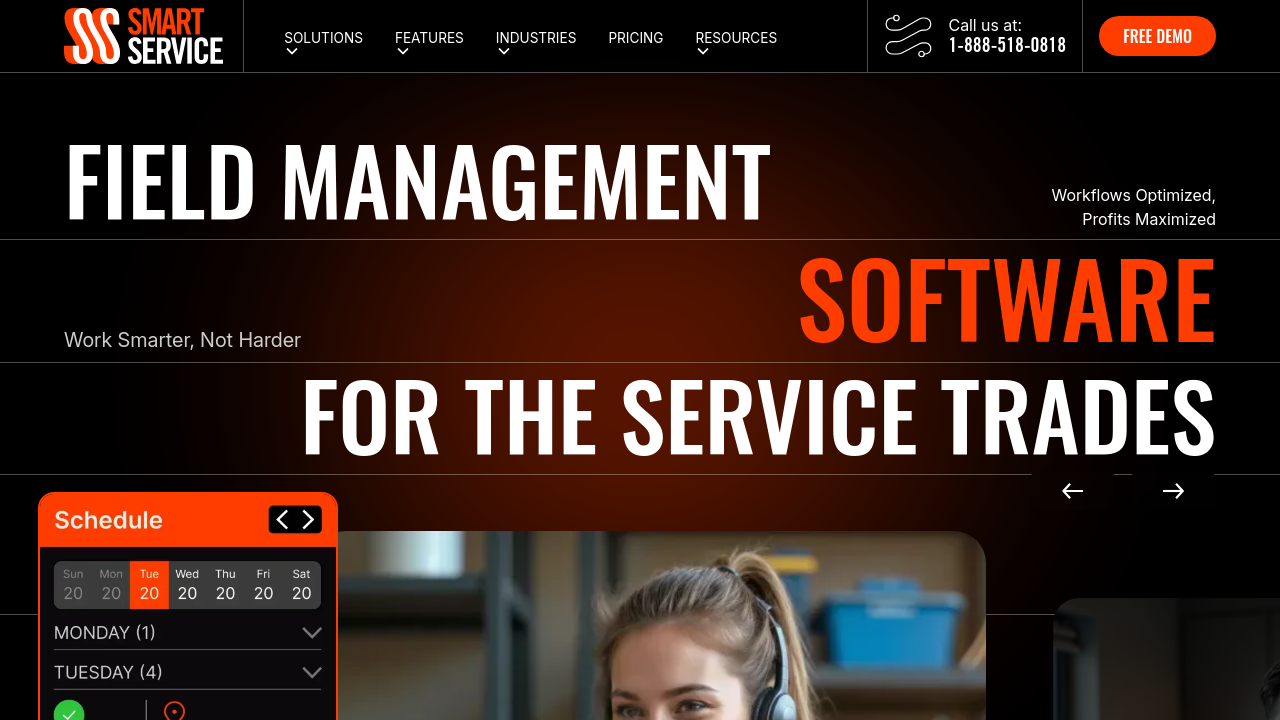Call the 1-888-518-0818 phone link
The height and width of the screenshot is (720, 1280).
(1007, 45)
